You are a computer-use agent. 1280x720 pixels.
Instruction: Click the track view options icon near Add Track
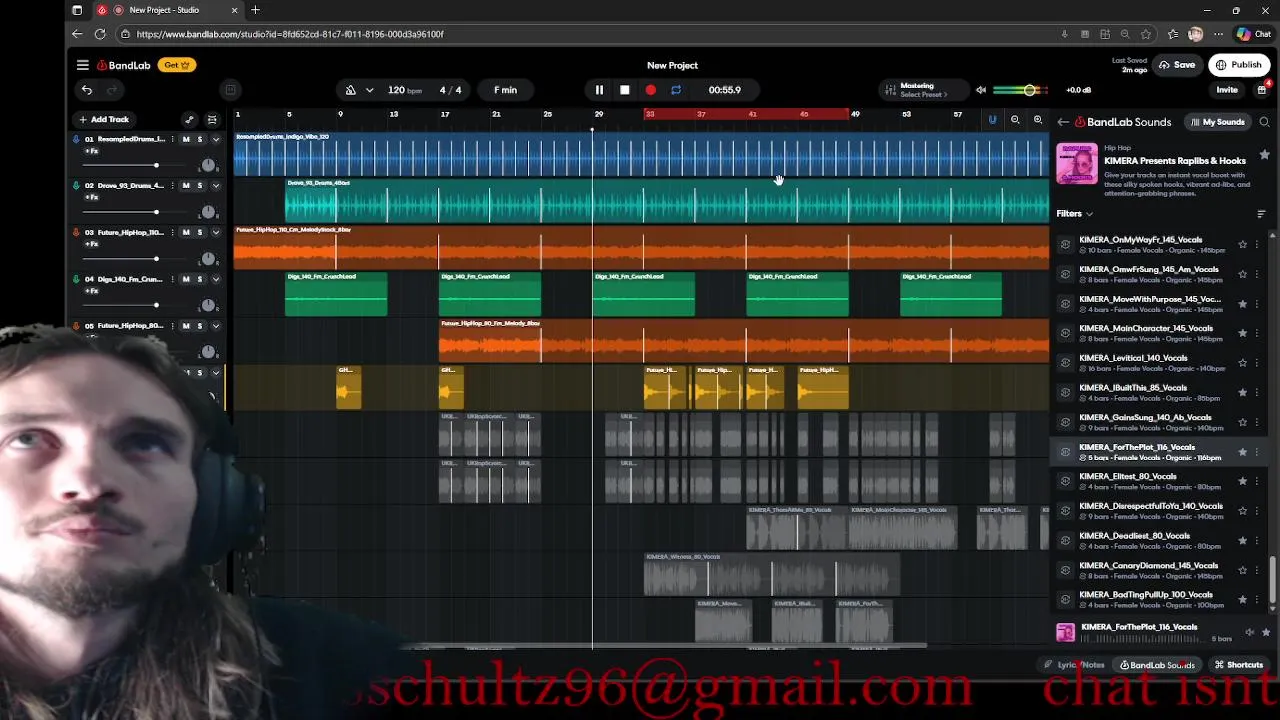pos(212,119)
